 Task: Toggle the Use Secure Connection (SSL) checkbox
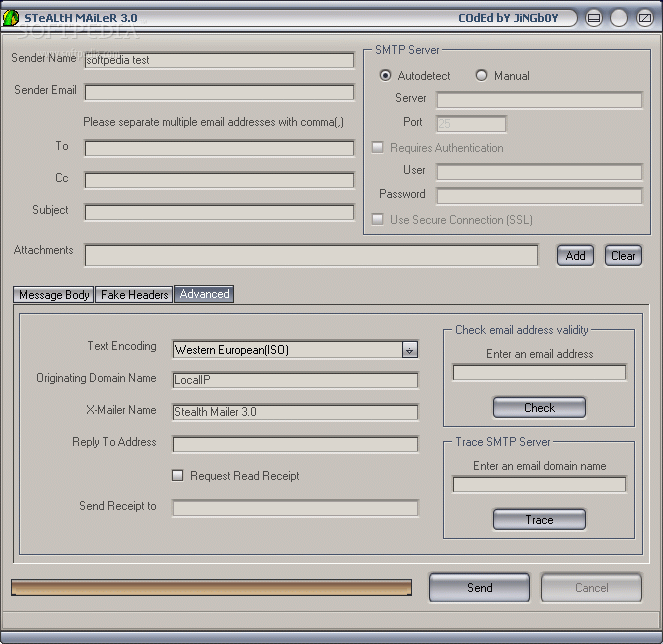tap(378, 219)
